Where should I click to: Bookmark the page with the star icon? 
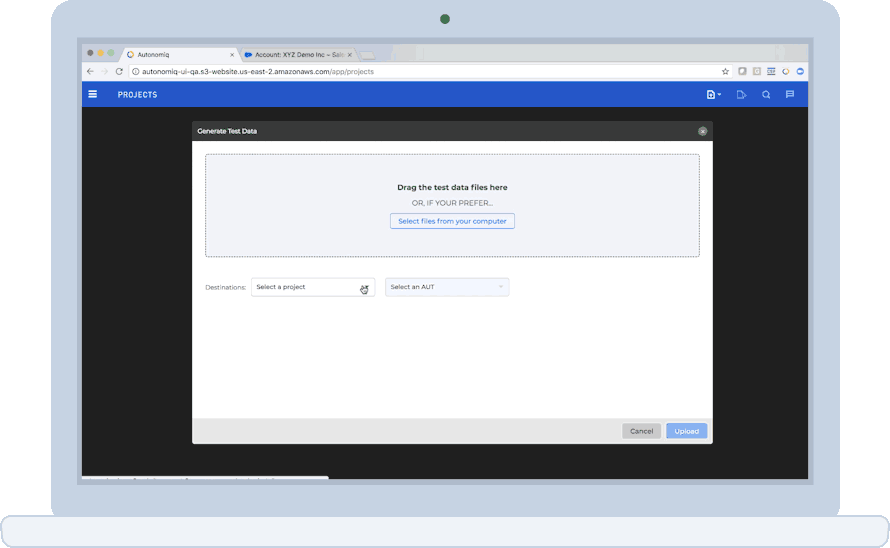coord(725,72)
